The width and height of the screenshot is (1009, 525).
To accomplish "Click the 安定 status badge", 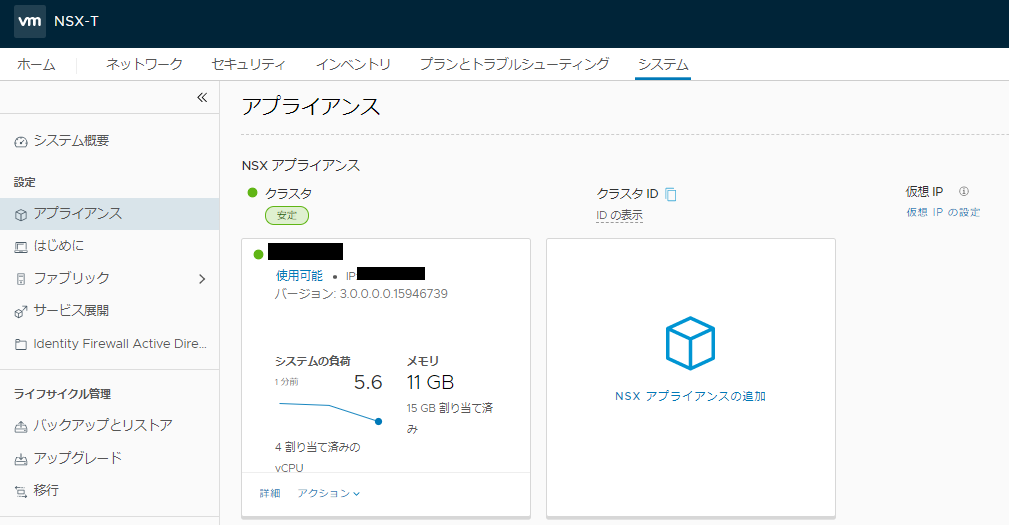I will click(287, 216).
